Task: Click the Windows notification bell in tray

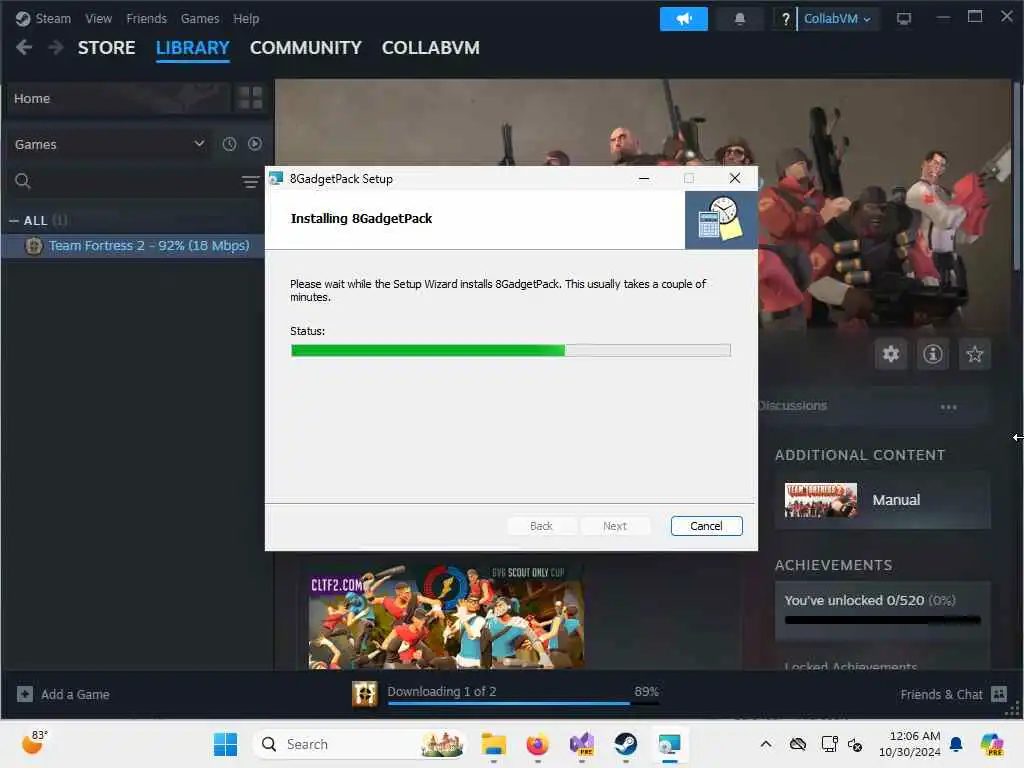Action: pyautogui.click(x=955, y=744)
